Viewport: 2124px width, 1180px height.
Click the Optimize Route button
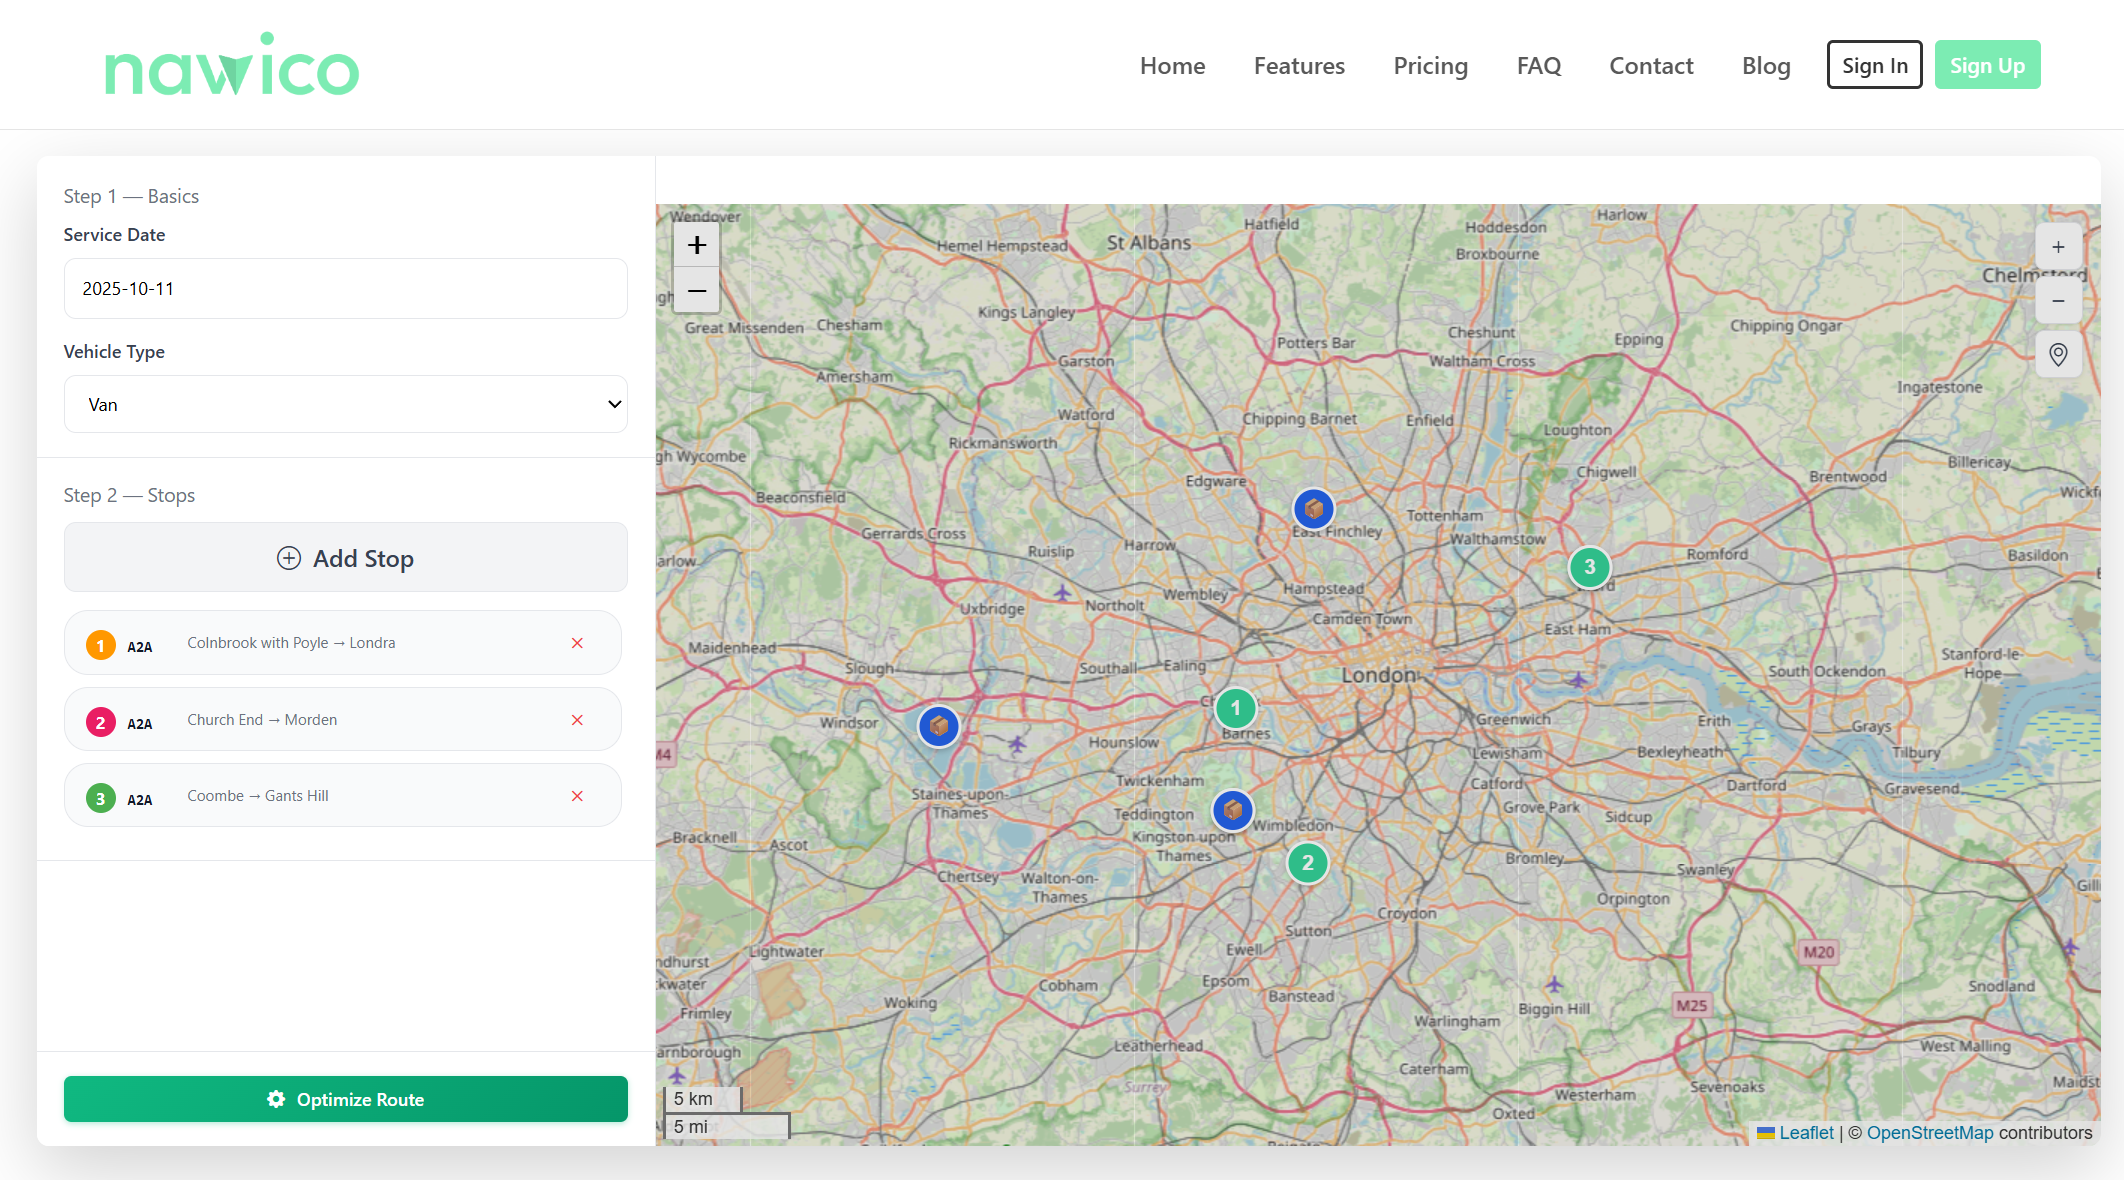[x=346, y=1099]
